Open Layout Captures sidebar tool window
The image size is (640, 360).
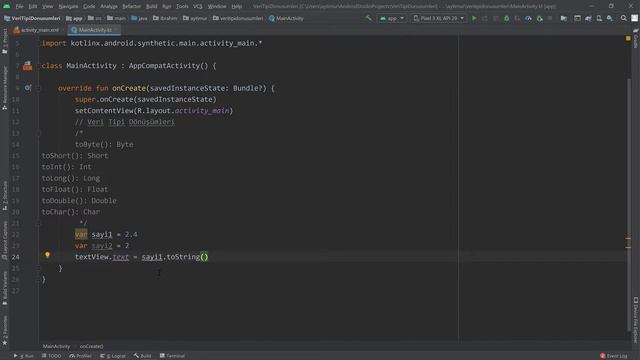coord(5,241)
